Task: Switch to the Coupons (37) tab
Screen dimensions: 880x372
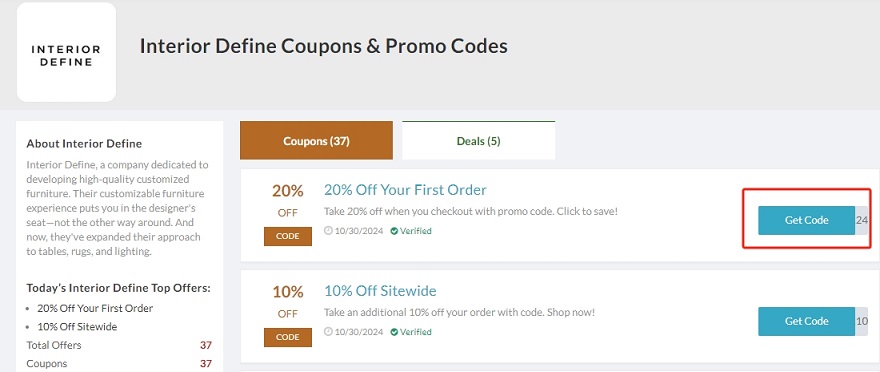Action: 317,141
